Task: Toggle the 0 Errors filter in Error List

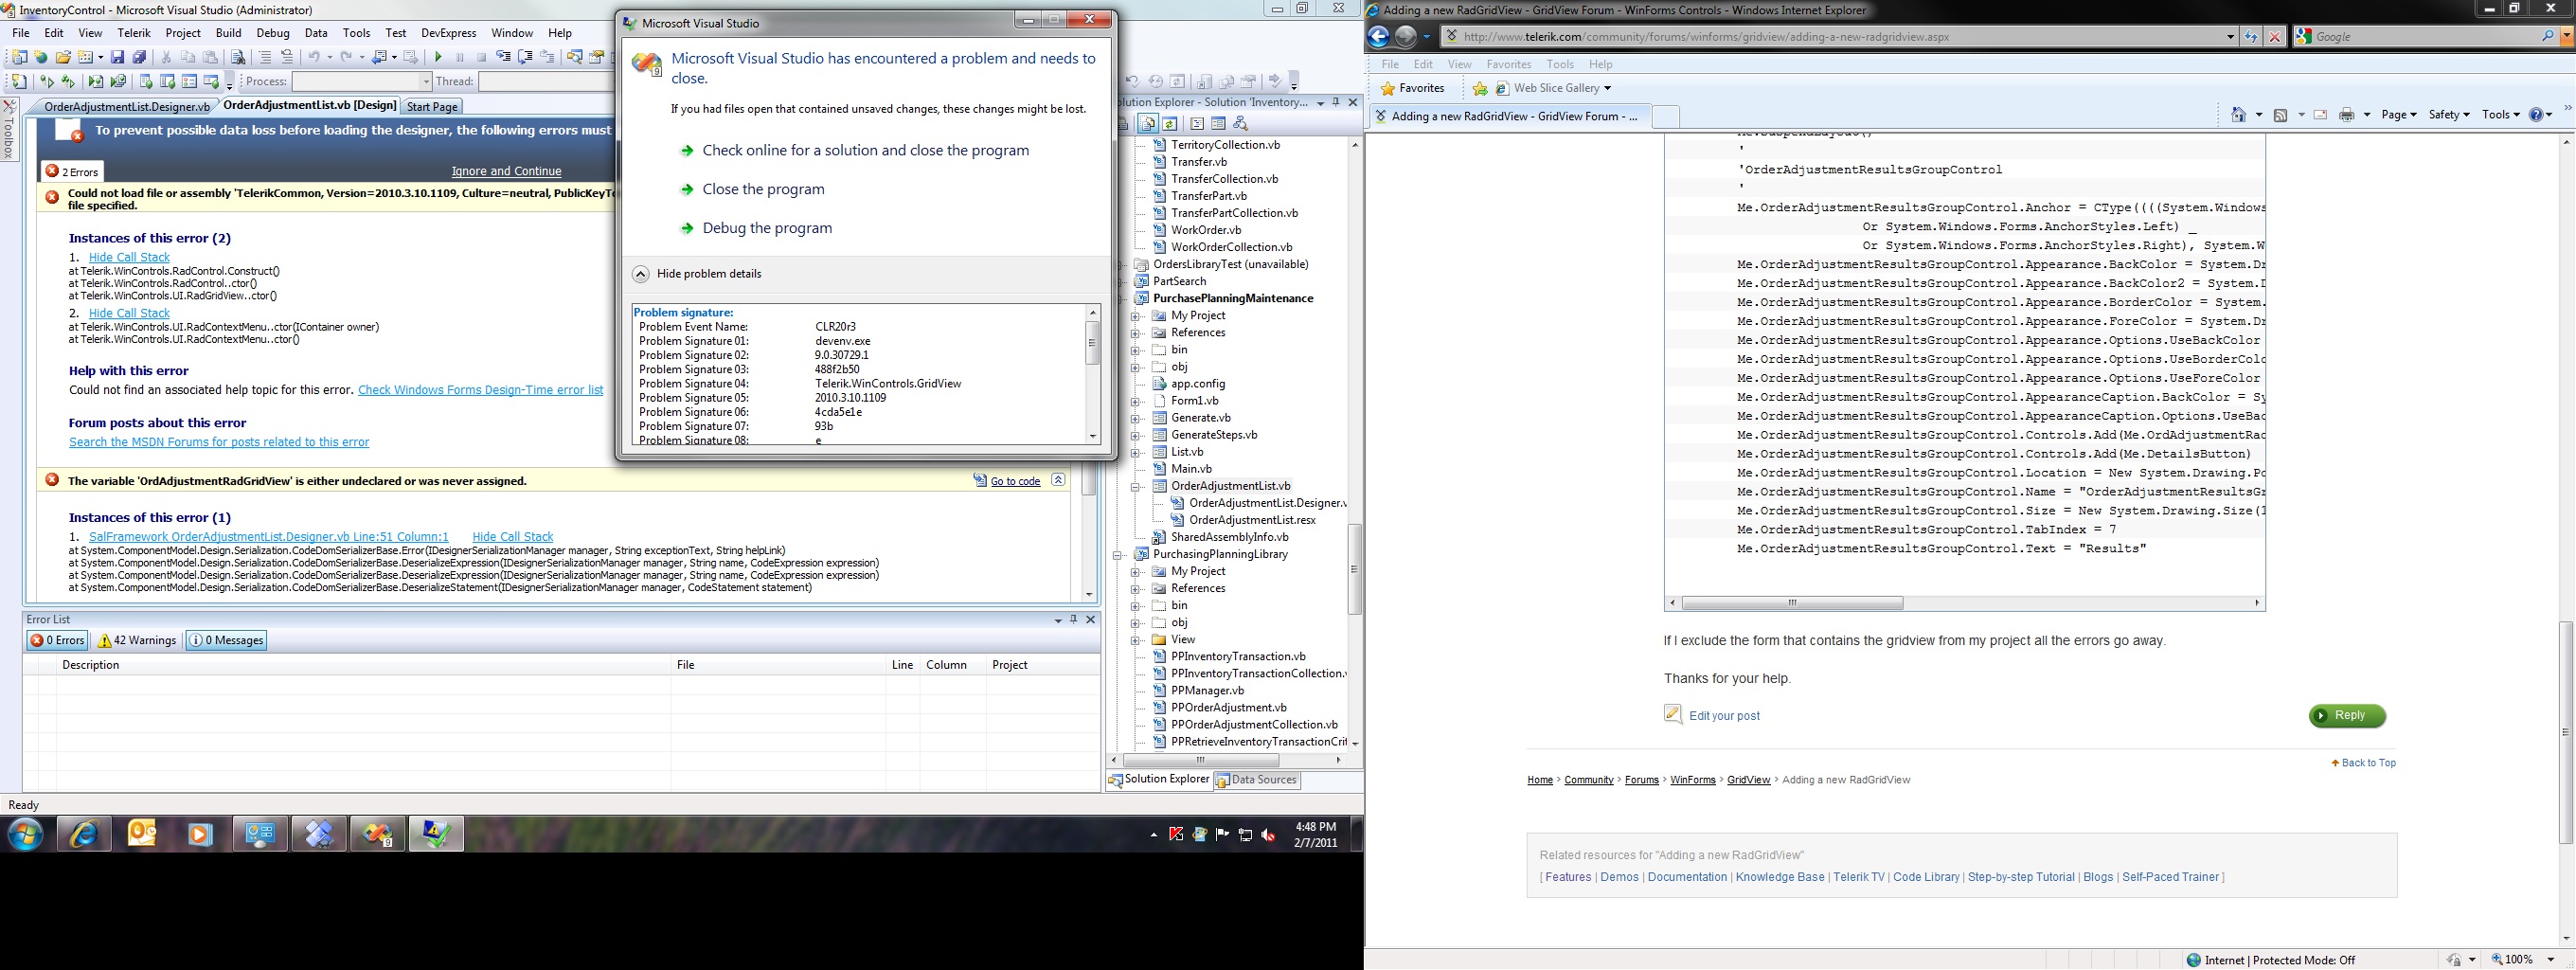Action: pyautogui.click(x=57, y=641)
